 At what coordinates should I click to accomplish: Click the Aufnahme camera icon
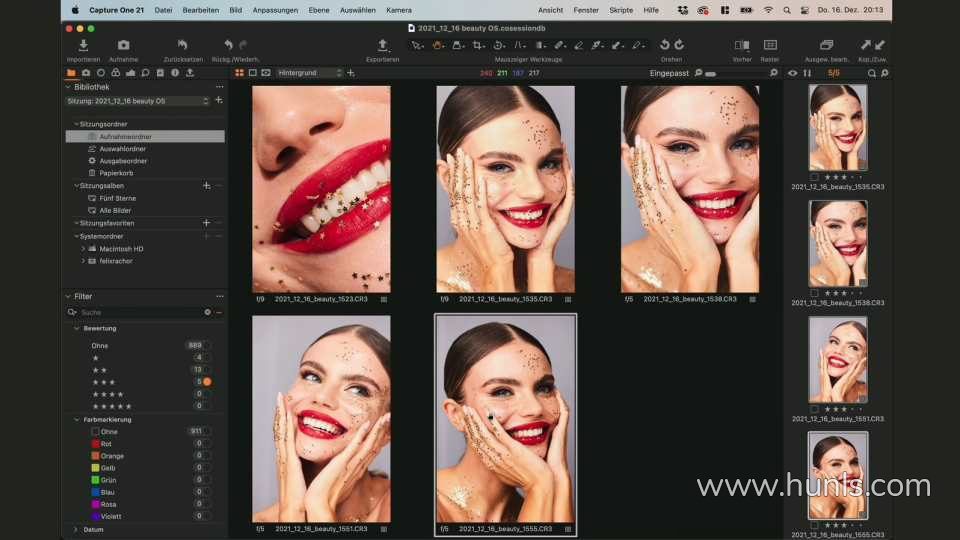click(123, 46)
